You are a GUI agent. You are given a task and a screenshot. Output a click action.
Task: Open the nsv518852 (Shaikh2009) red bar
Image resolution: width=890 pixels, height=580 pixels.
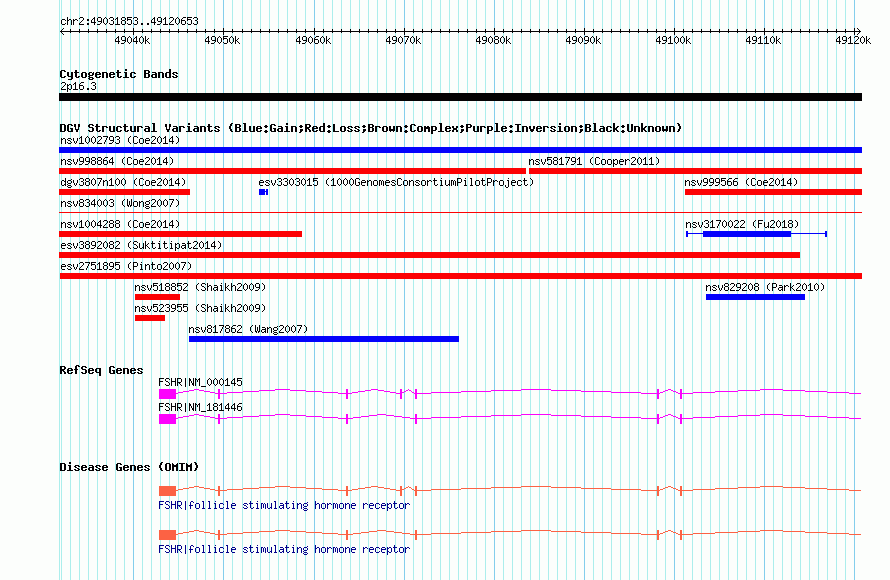coord(157,297)
